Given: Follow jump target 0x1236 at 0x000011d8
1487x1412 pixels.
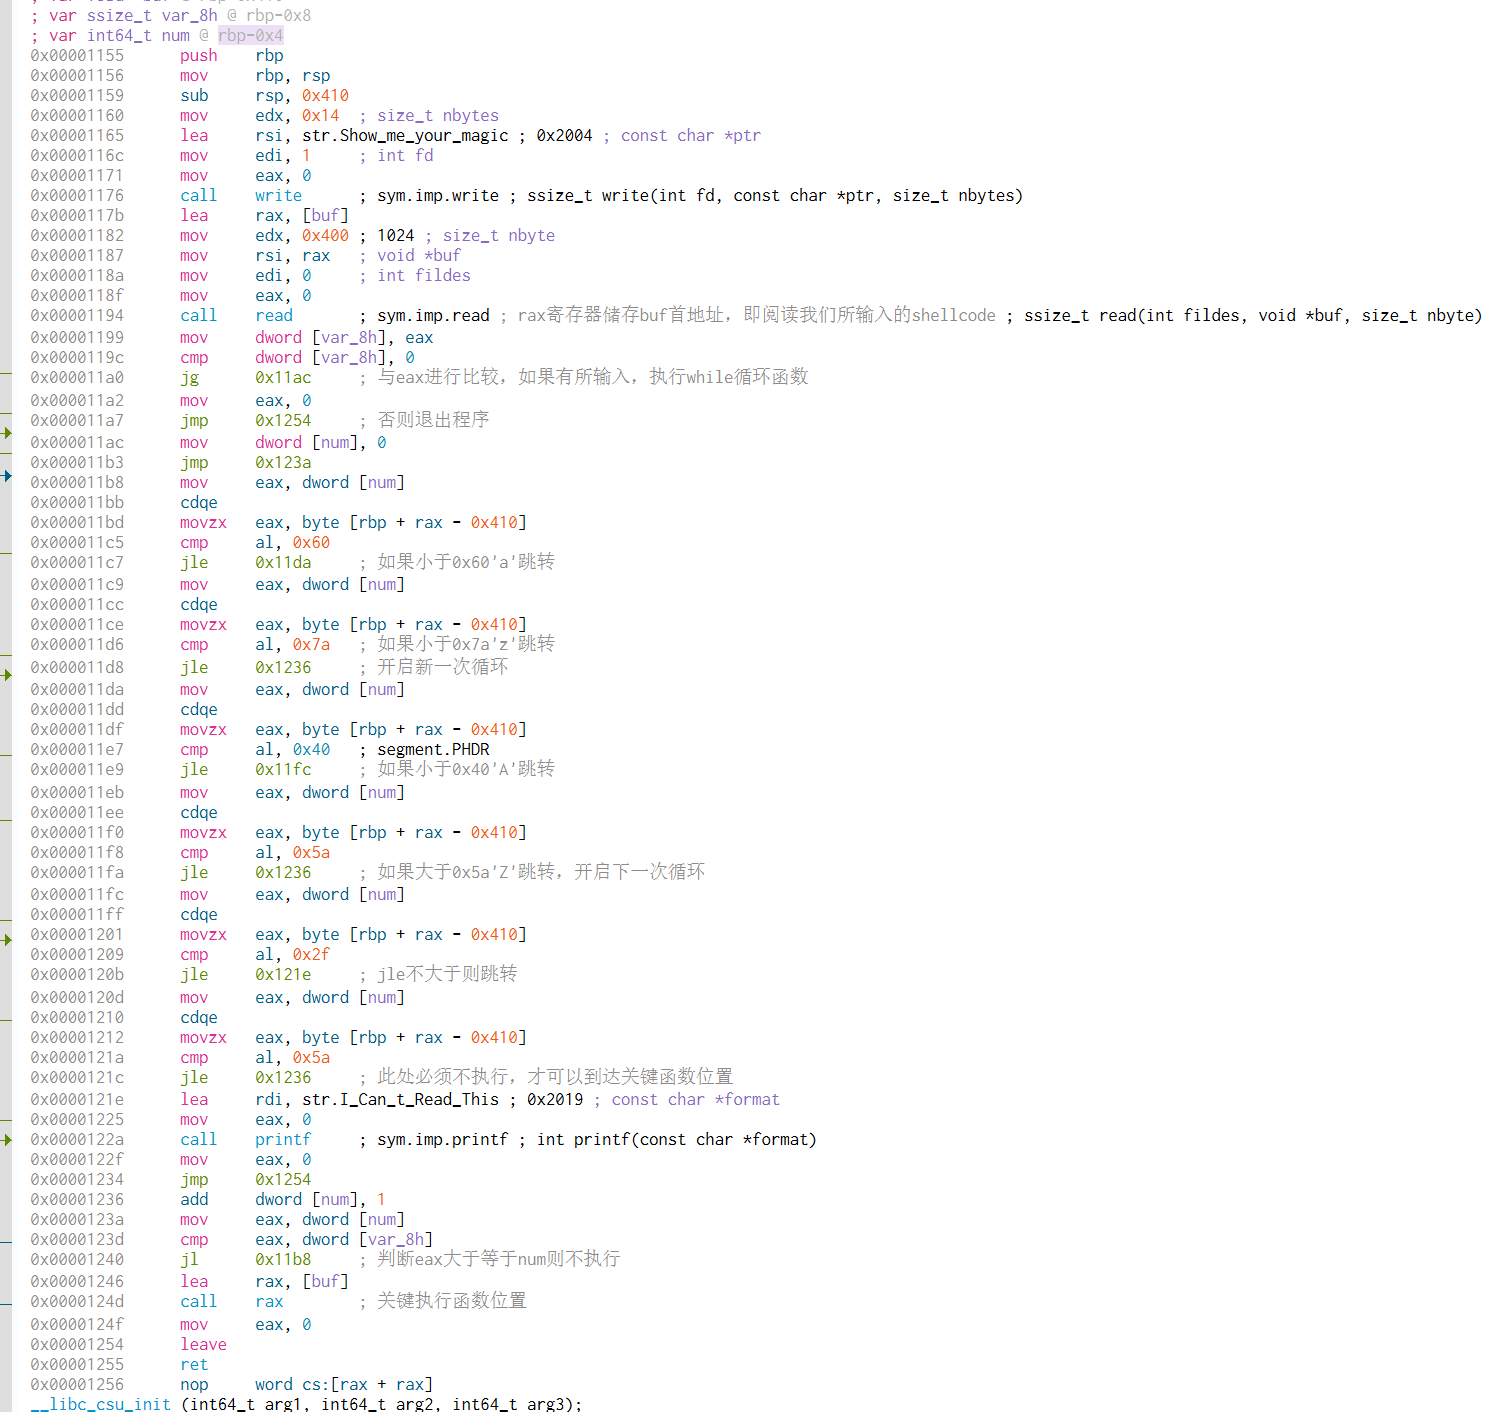Looking at the screenshot, I should 283,668.
